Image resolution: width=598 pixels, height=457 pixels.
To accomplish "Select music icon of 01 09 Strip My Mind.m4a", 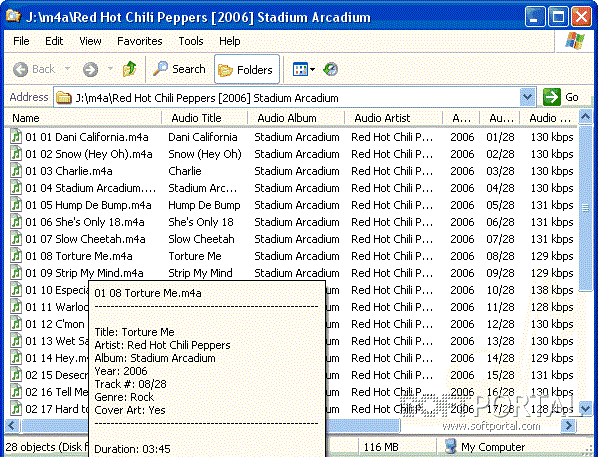I will [16, 273].
